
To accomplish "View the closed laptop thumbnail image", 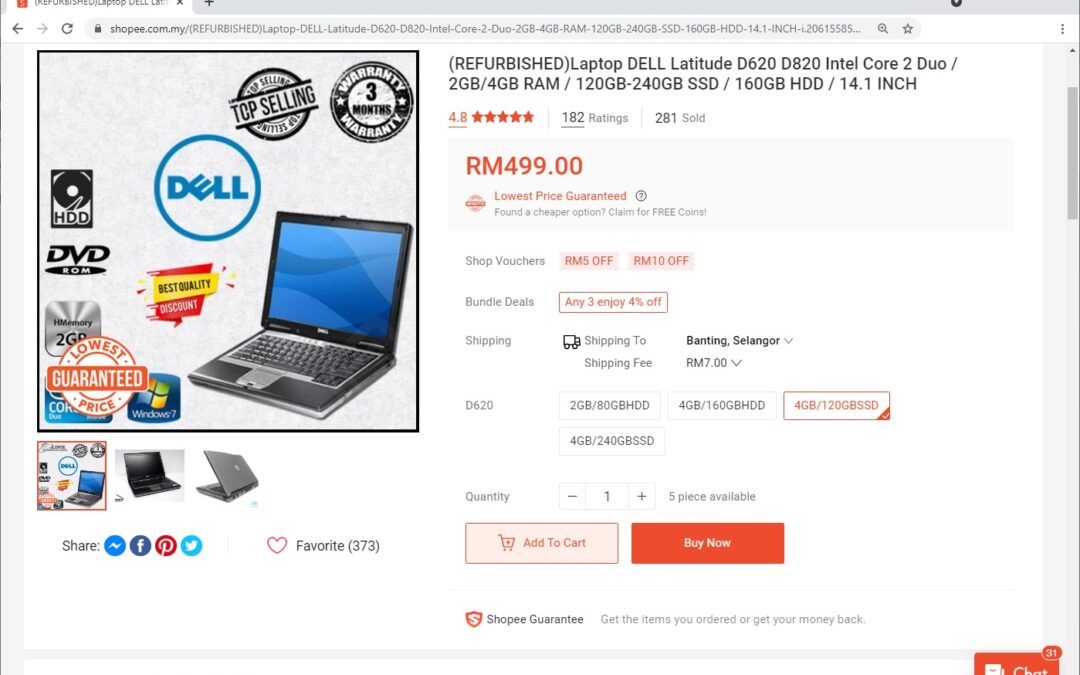I will (227, 476).
